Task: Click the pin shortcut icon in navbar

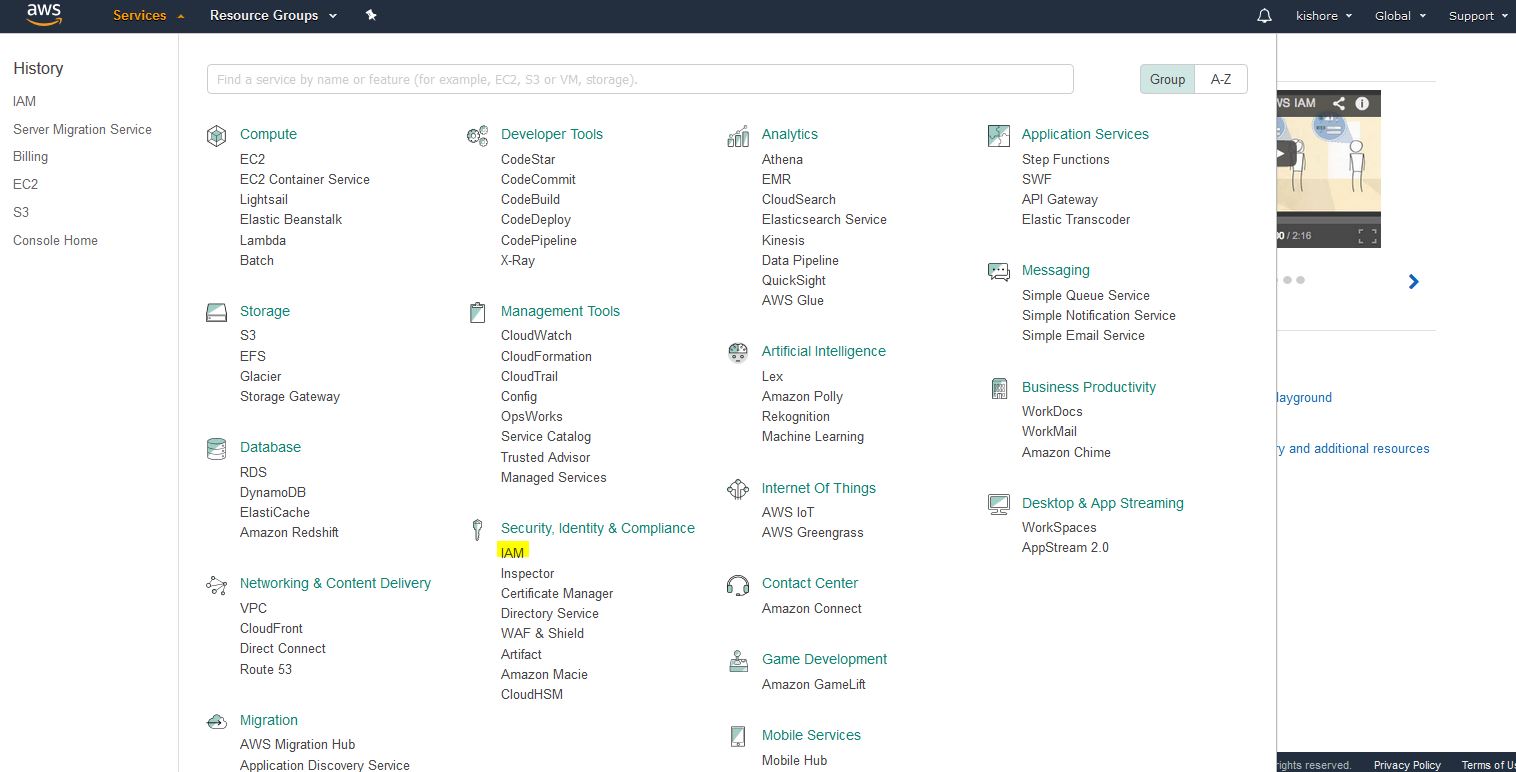Action: pos(371,15)
